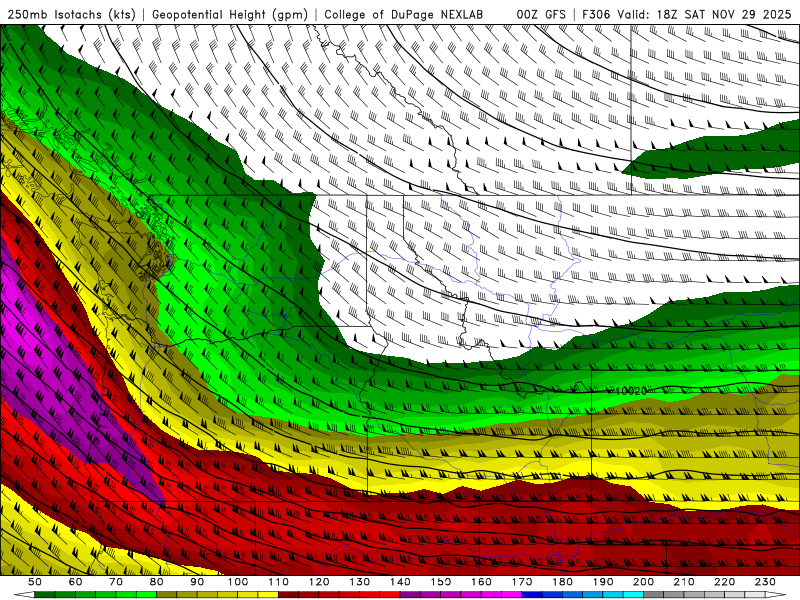This screenshot has height=600, width=800.
Task: Click the bright magenta swatch on the color bar
Action: point(511,594)
